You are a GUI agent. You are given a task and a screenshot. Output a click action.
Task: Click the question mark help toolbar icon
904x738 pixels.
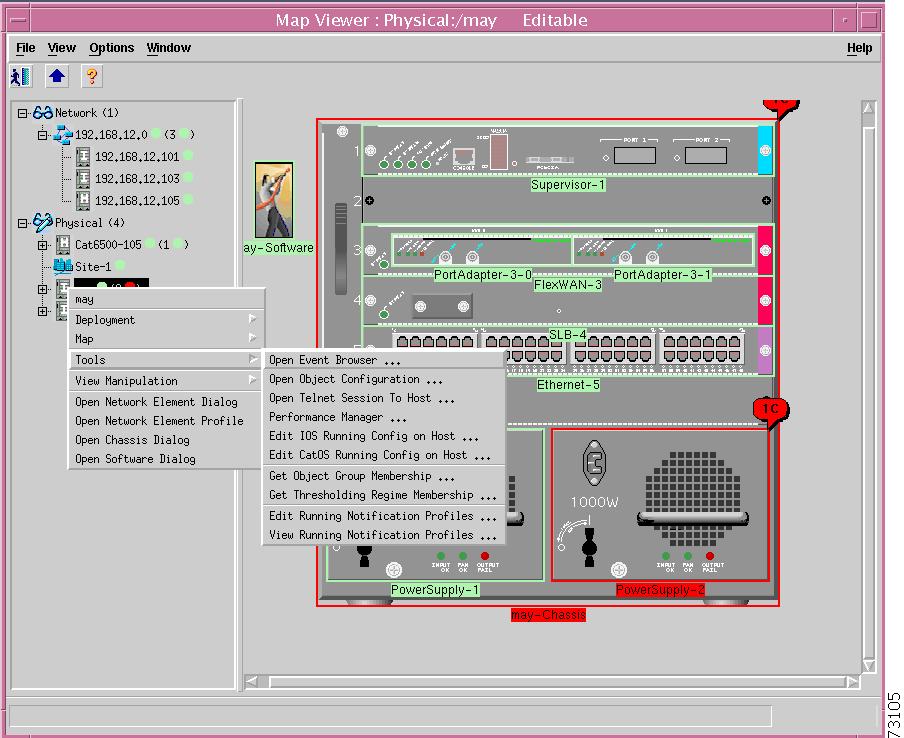(x=92, y=77)
